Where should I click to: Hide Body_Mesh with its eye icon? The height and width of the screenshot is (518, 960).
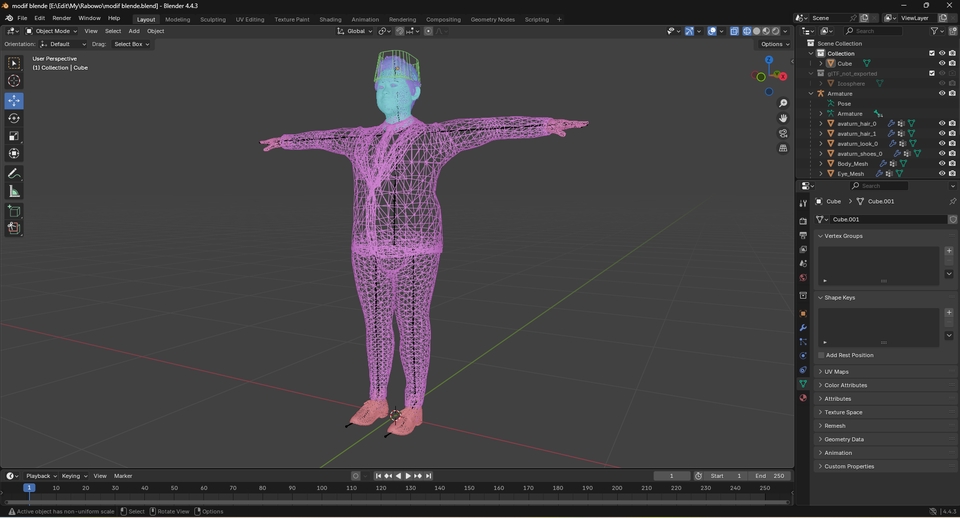coord(941,164)
